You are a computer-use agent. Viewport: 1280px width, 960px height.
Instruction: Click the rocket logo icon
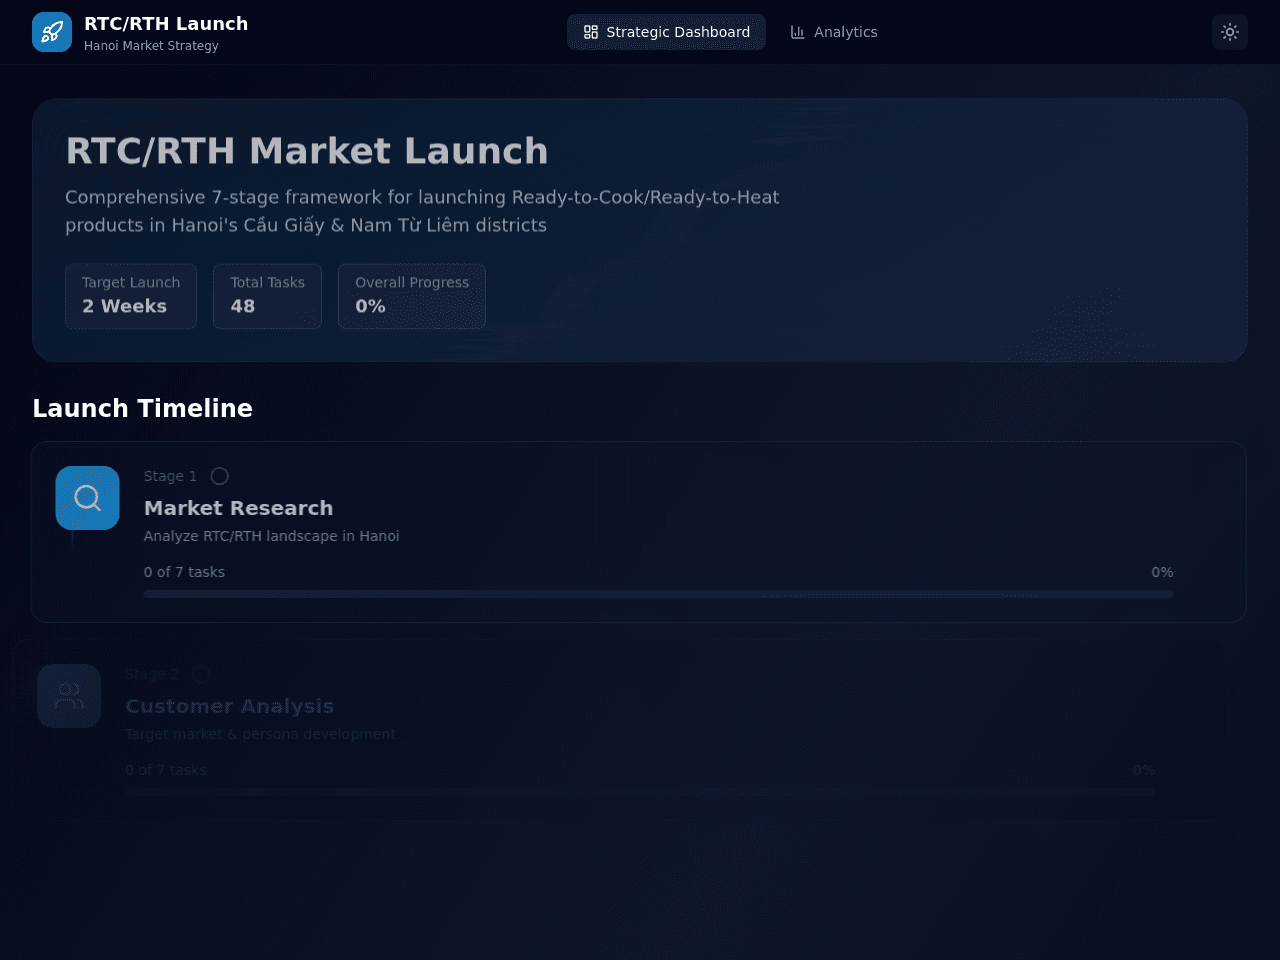(52, 32)
